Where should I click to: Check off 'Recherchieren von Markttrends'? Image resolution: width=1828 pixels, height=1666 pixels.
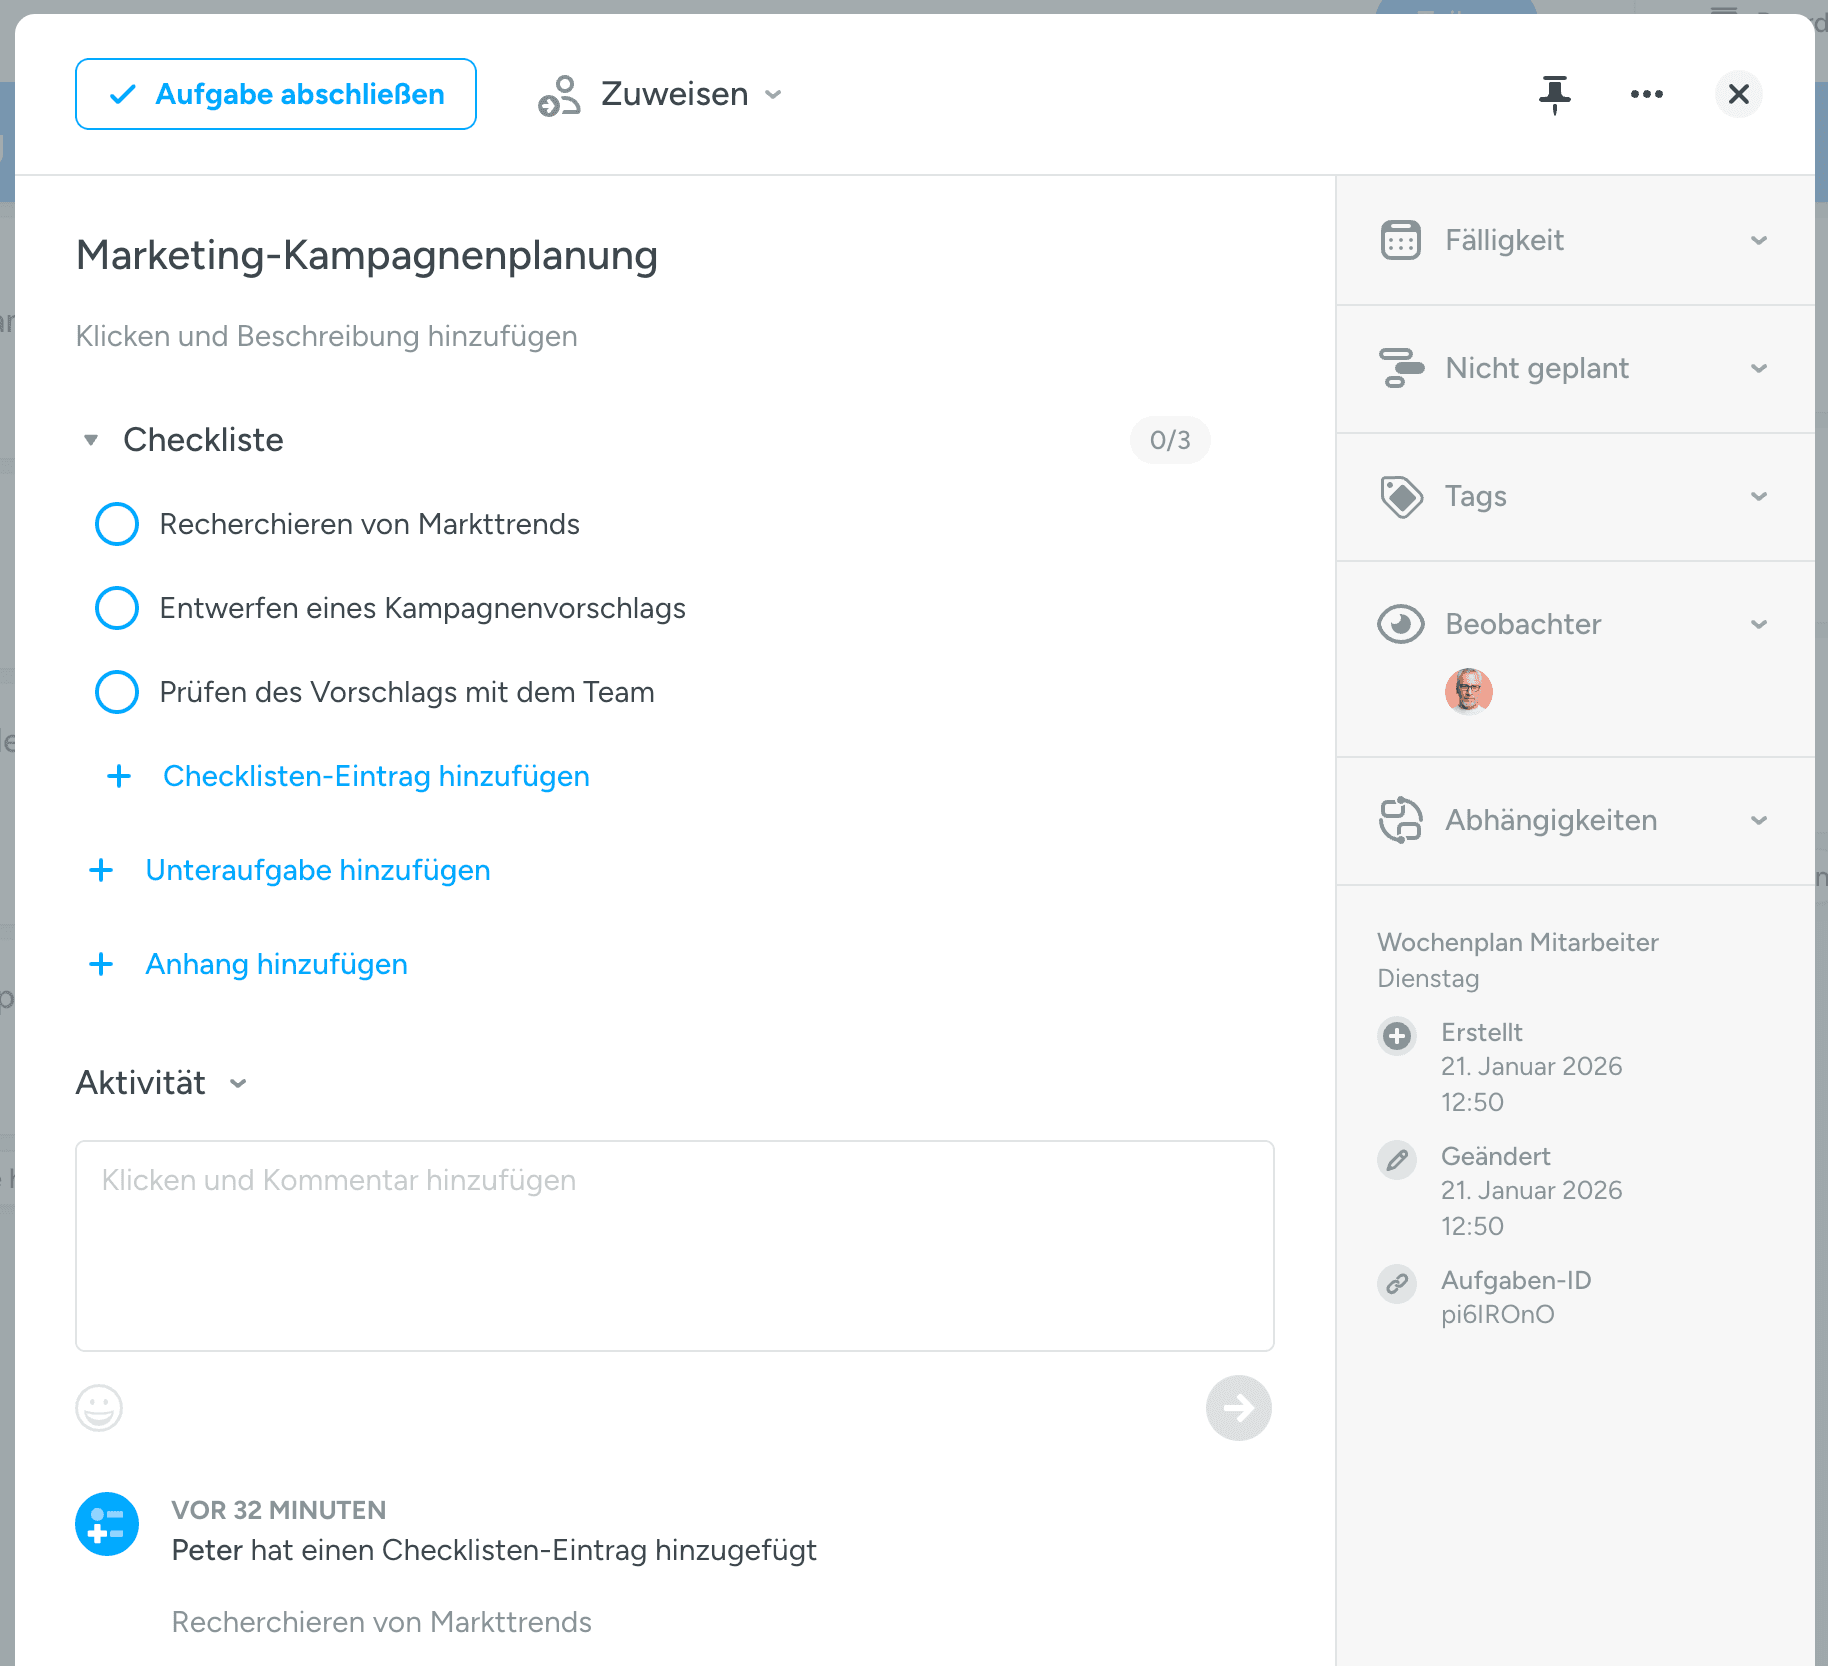[x=117, y=524]
